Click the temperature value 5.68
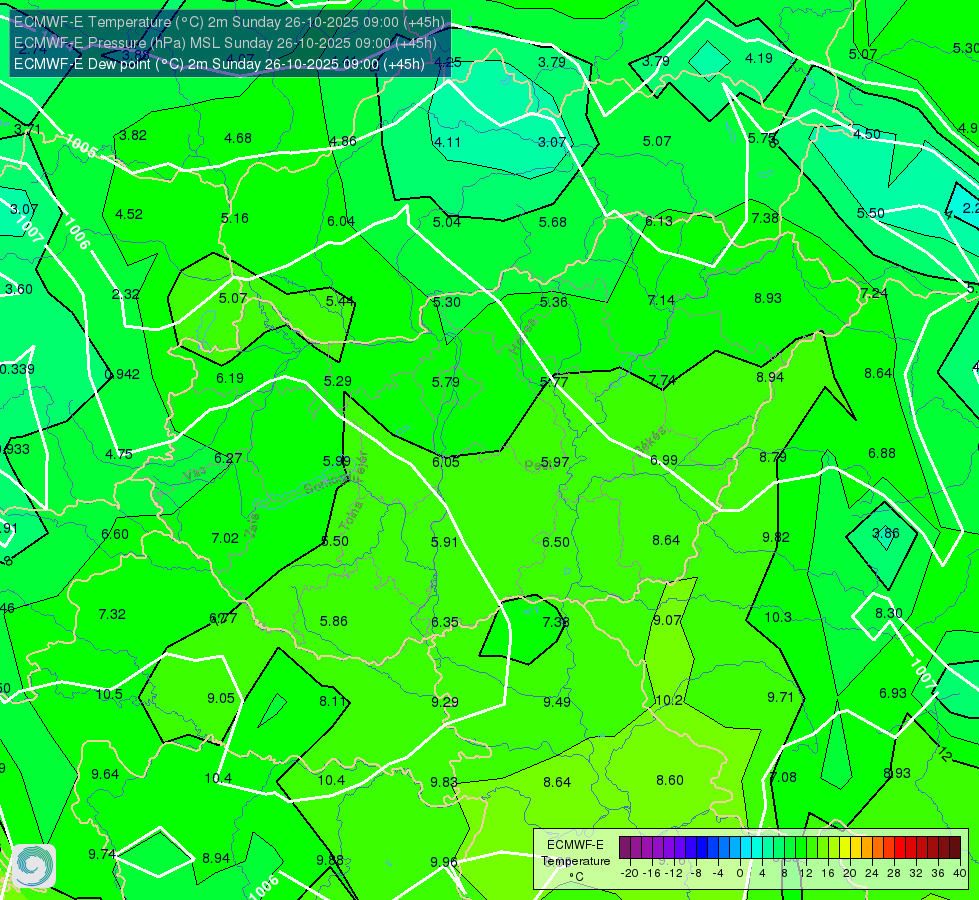This screenshot has width=979, height=900. (553, 222)
